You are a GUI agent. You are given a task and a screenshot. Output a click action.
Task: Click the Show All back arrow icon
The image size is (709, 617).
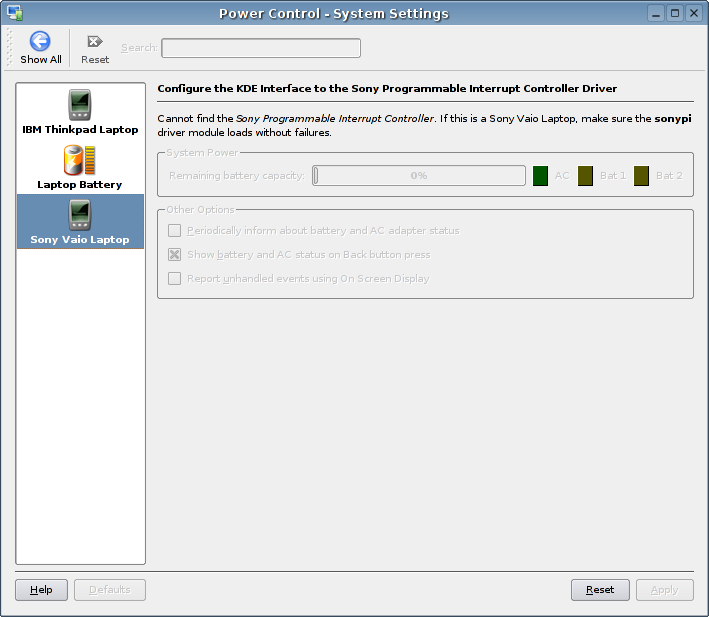coord(40,41)
